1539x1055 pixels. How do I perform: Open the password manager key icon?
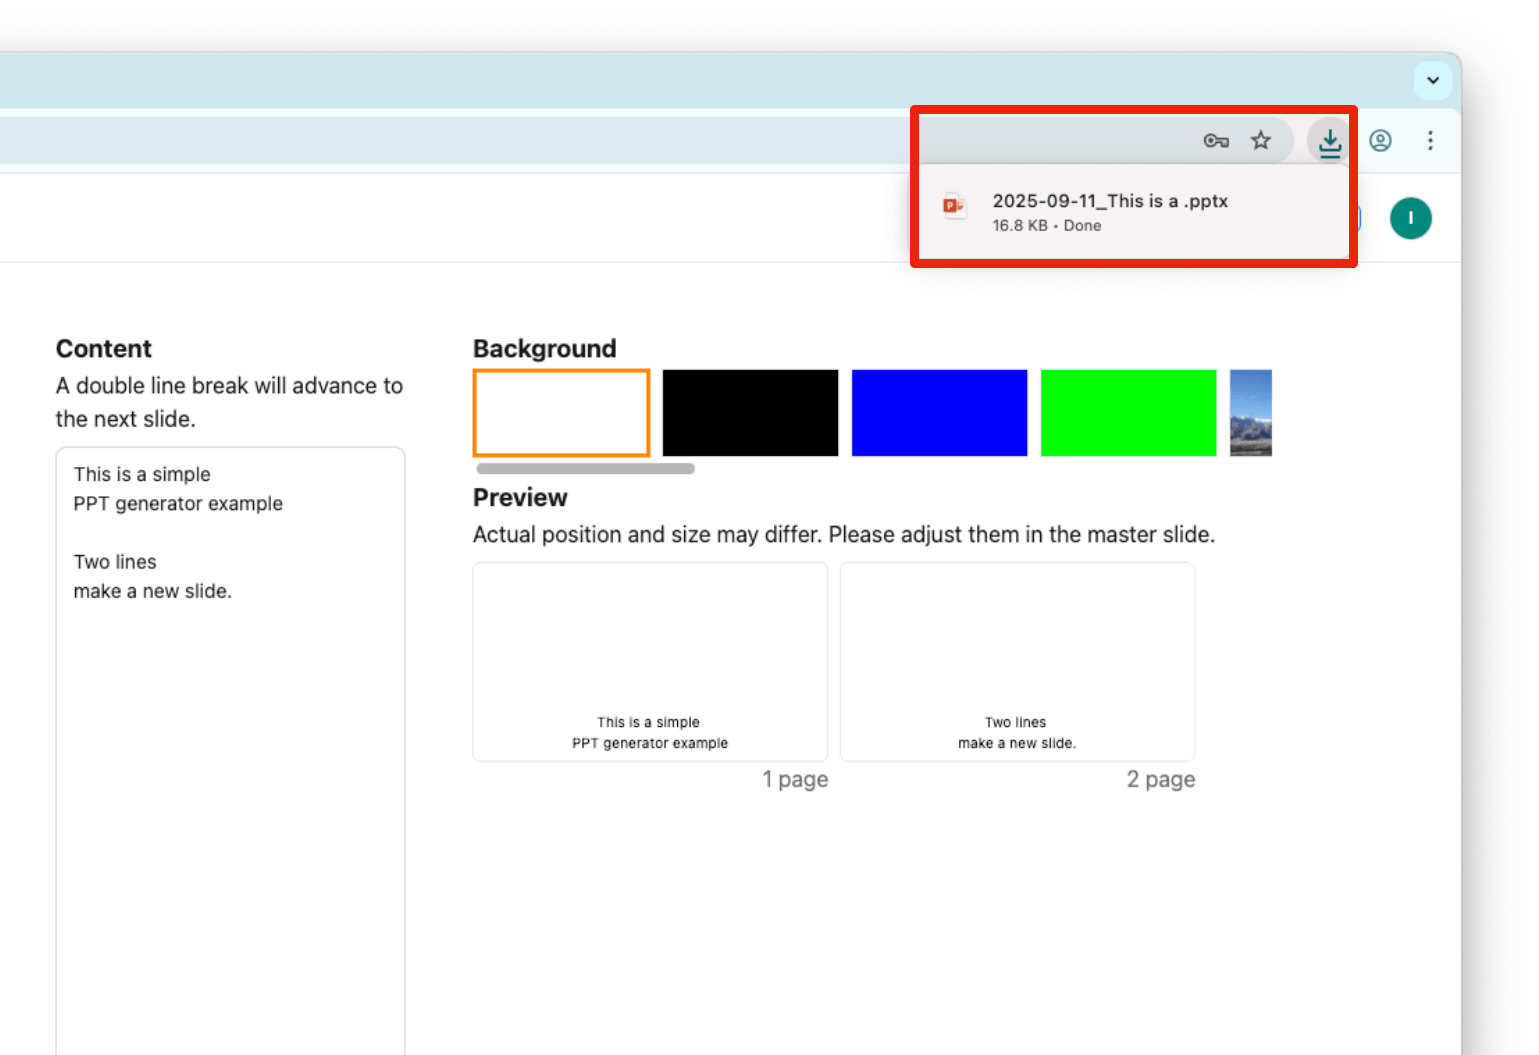[1215, 141]
